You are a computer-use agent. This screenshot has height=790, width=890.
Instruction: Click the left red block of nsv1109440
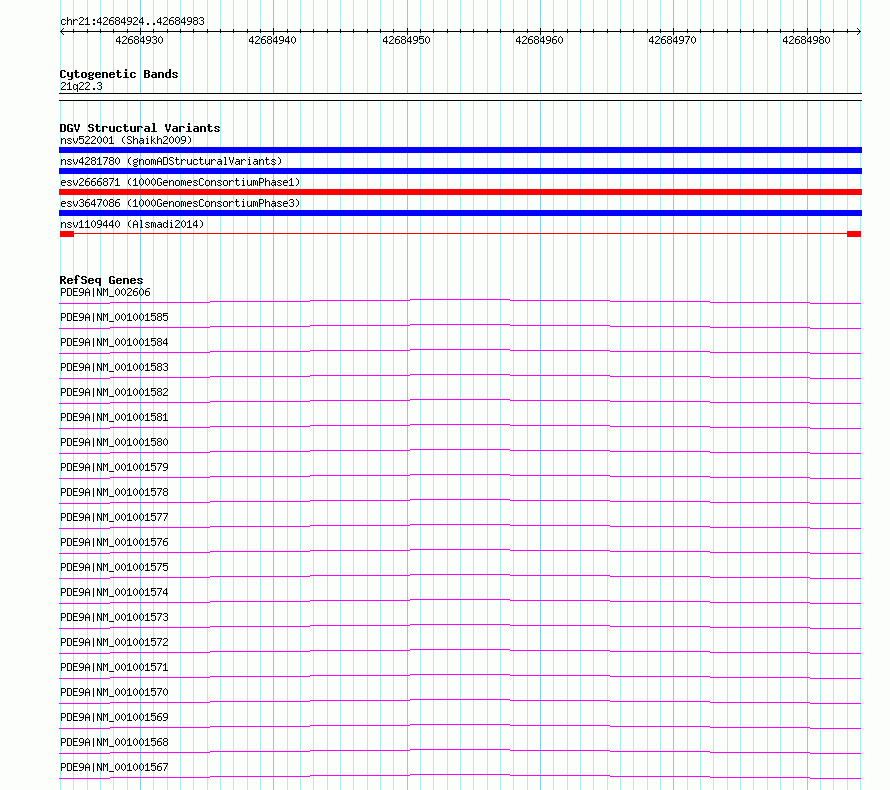[x=67, y=234]
